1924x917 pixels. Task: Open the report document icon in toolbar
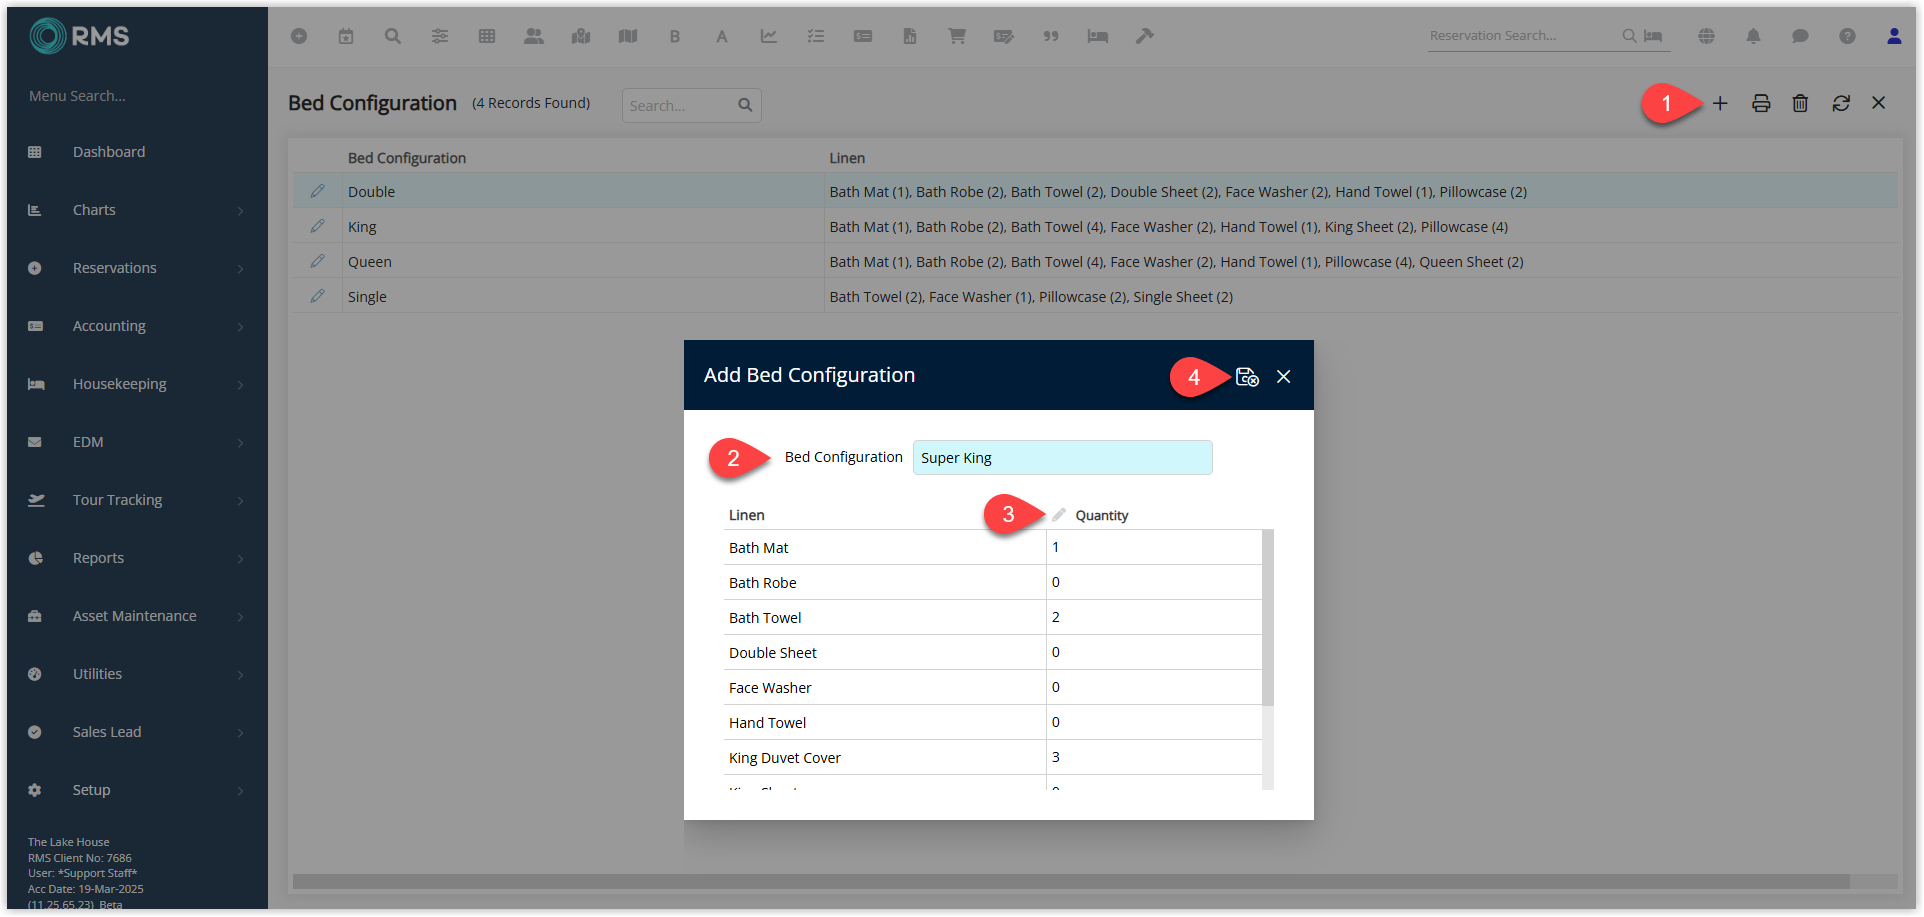pyautogui.click(x=910, y=36)
